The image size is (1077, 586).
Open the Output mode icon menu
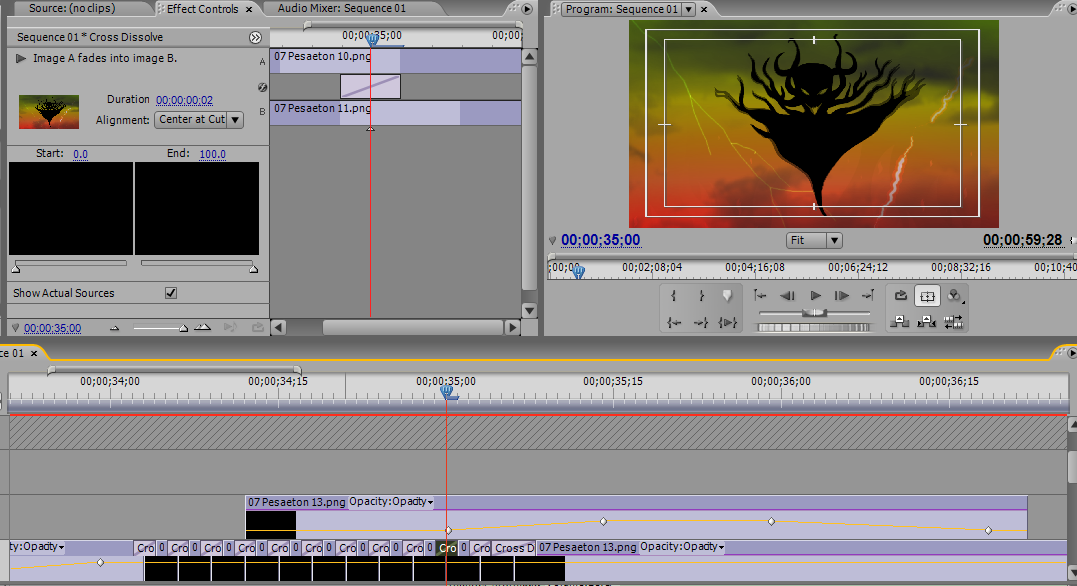point(955,296)
